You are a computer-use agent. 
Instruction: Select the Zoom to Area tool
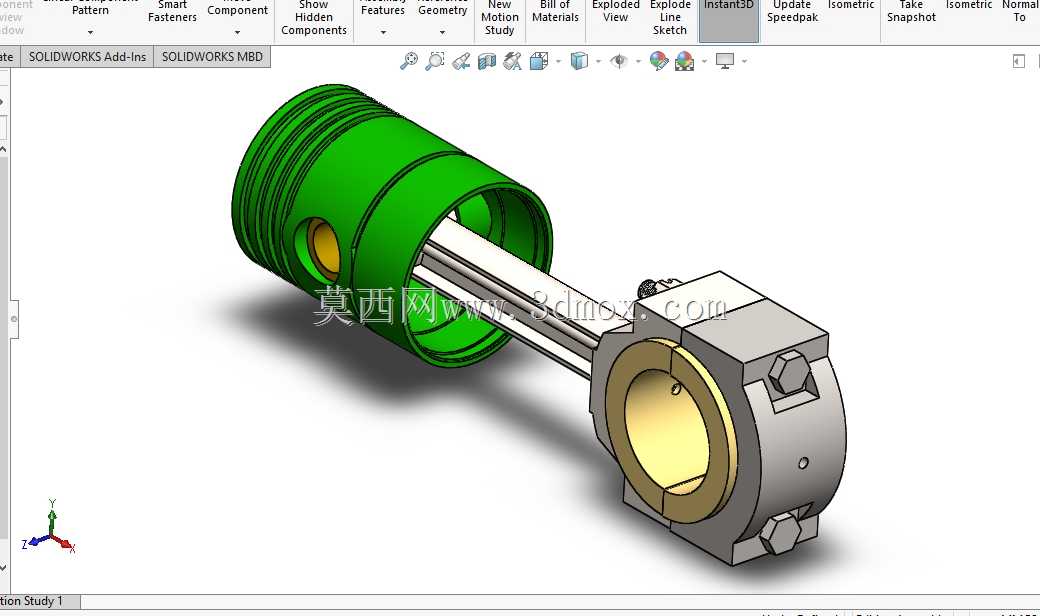tap(435, 61)
